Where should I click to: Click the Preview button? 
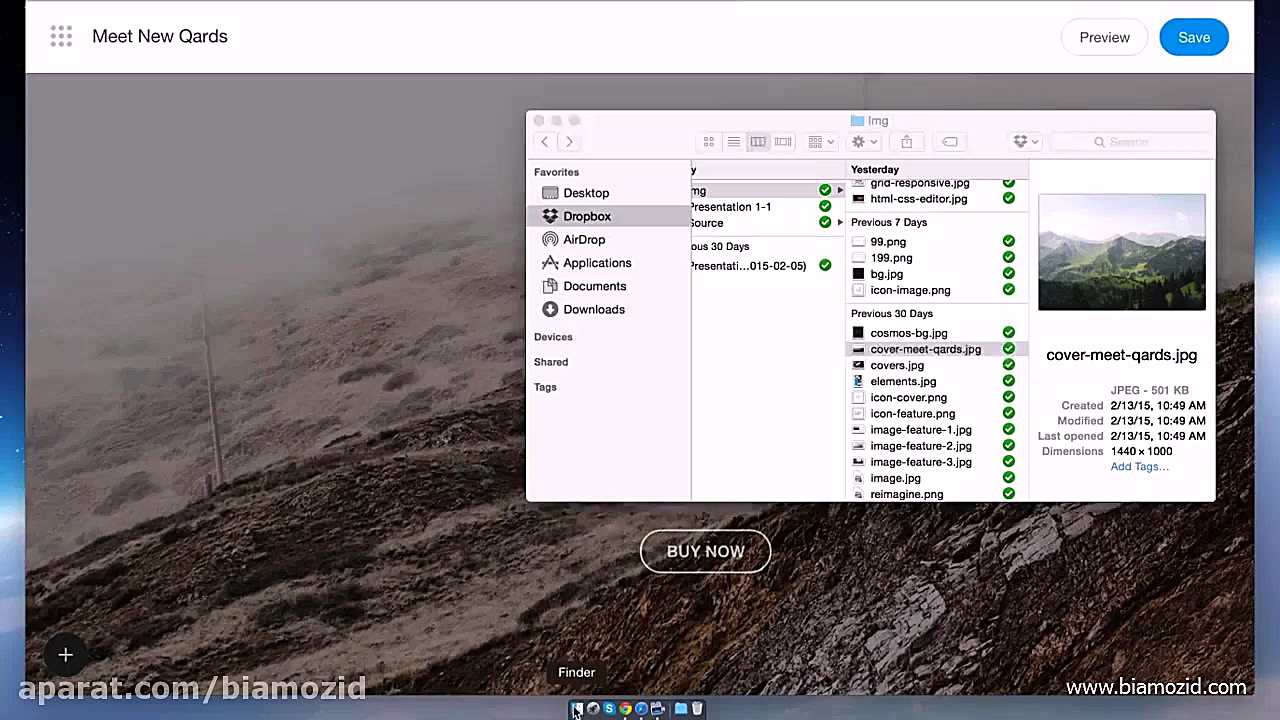[1104, 37]
